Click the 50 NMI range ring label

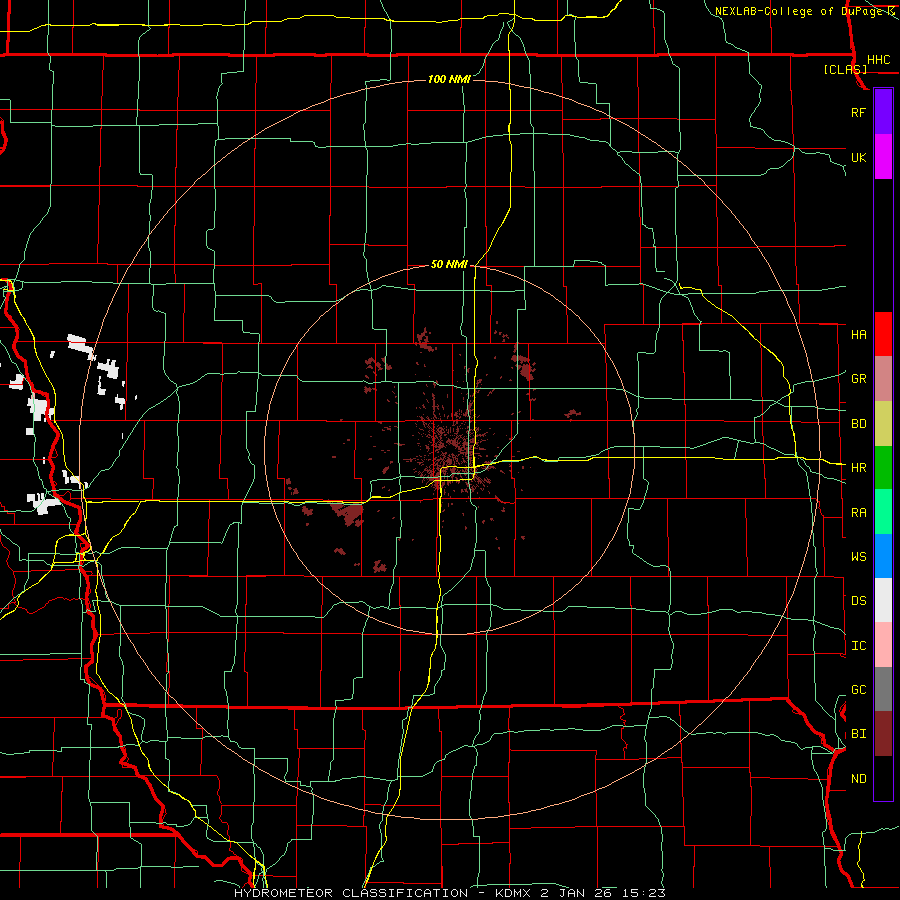449,264
